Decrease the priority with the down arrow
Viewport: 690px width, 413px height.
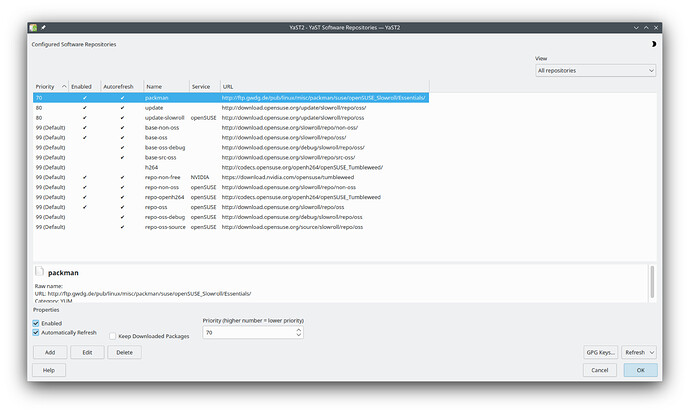299,335
